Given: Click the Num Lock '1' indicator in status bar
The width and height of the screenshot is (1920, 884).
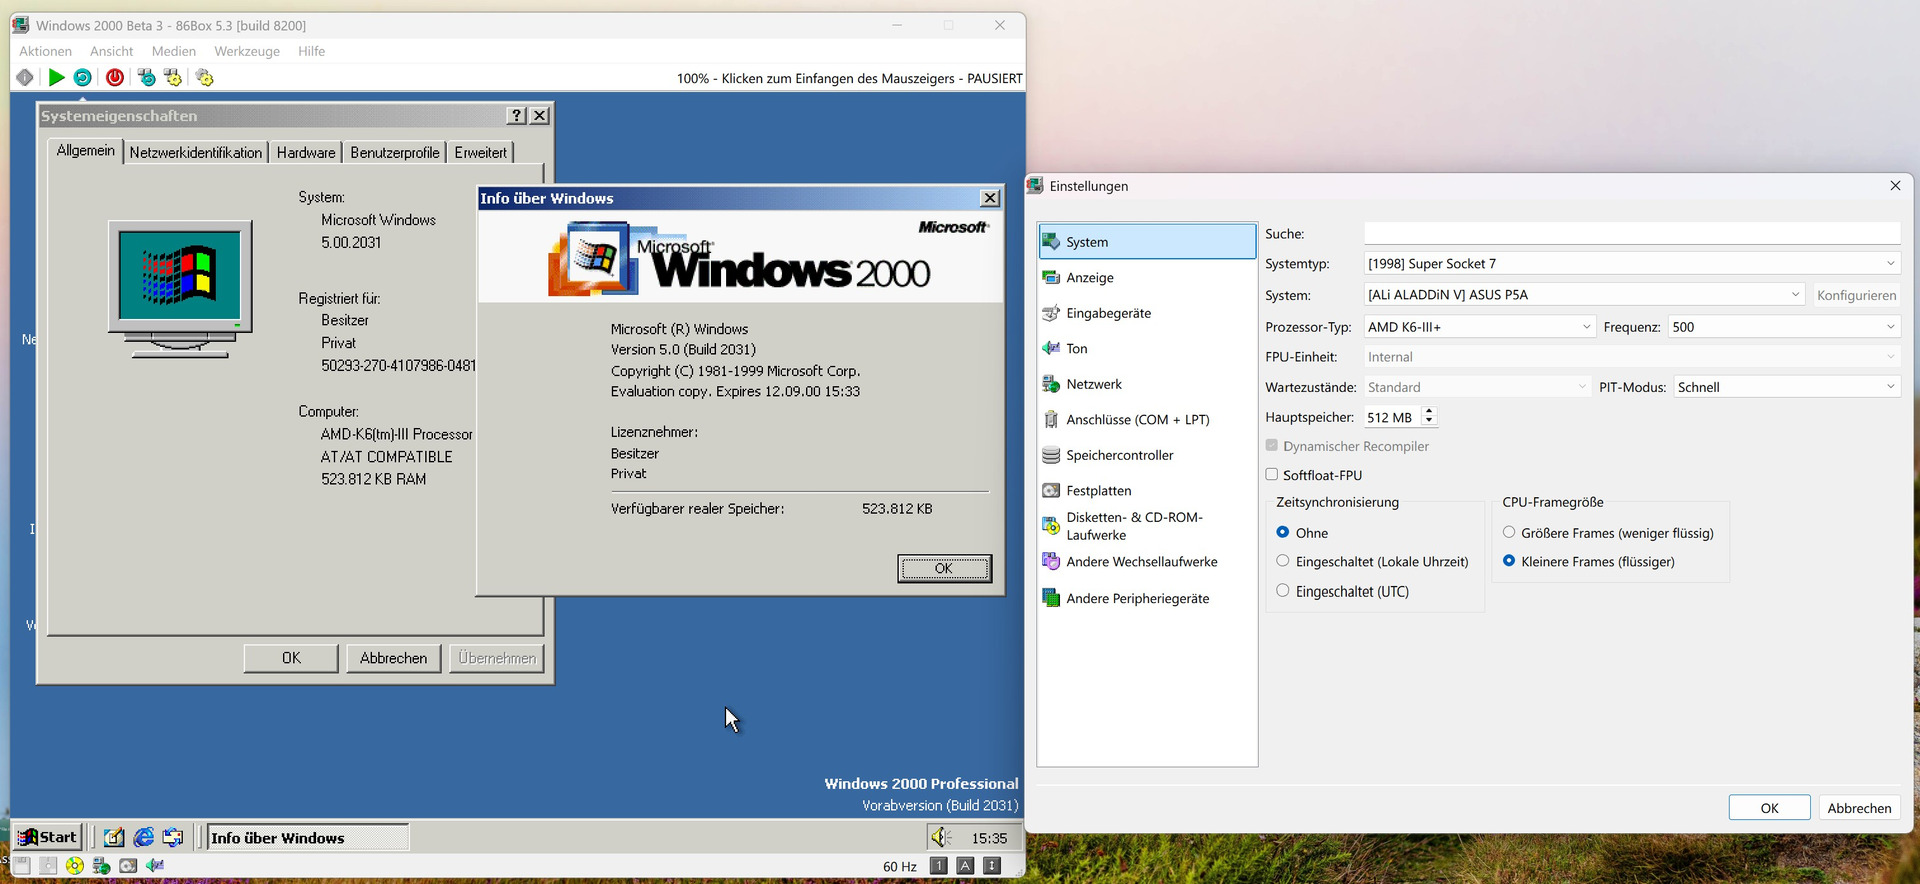Looking at the screenshot, I should (x=938, y=866).
